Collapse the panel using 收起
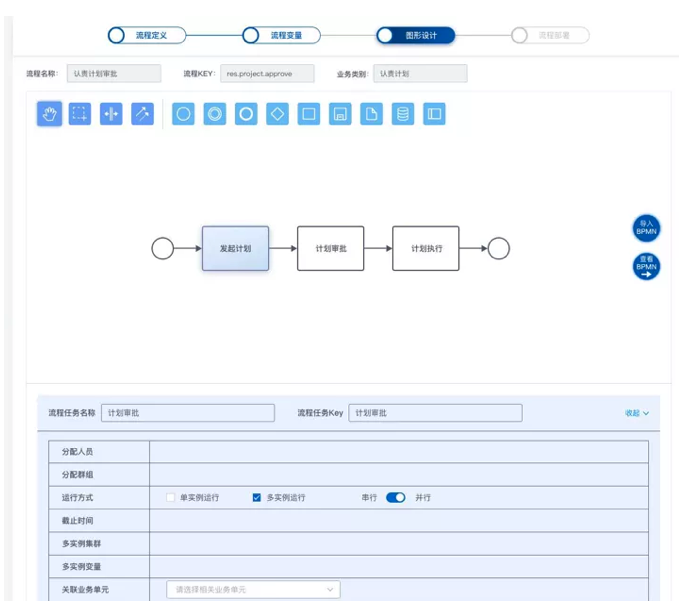This screenshot has height=607, width=679. point(637,413)
